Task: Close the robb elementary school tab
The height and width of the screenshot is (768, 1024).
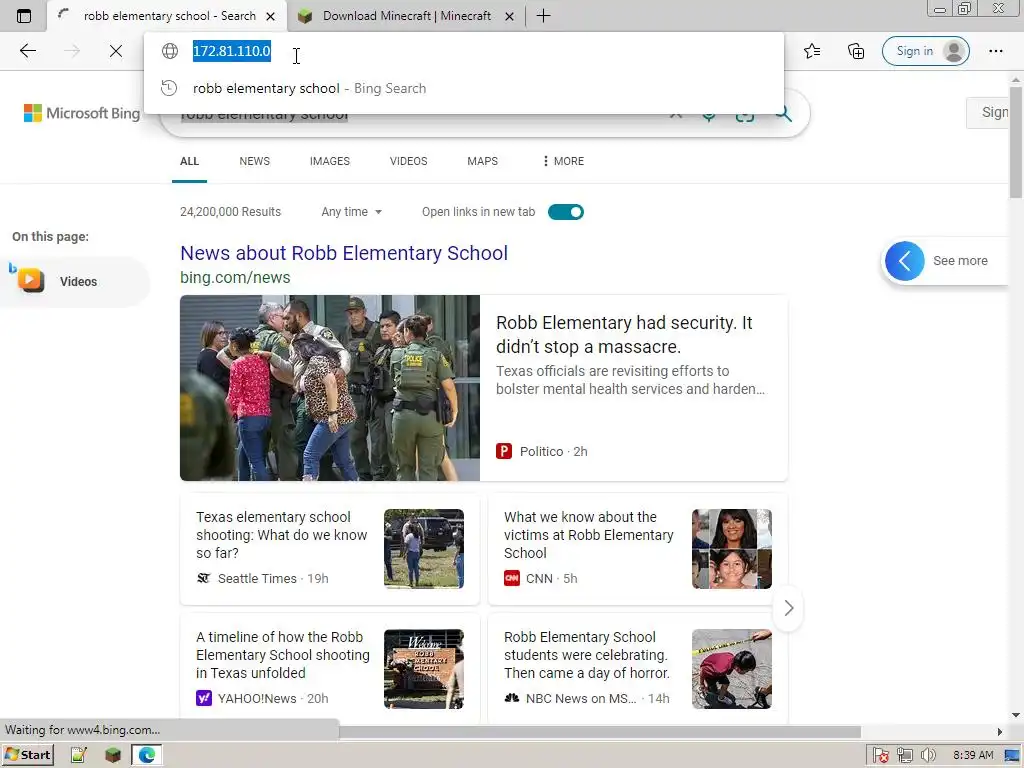Action: (x=270, y=16)
